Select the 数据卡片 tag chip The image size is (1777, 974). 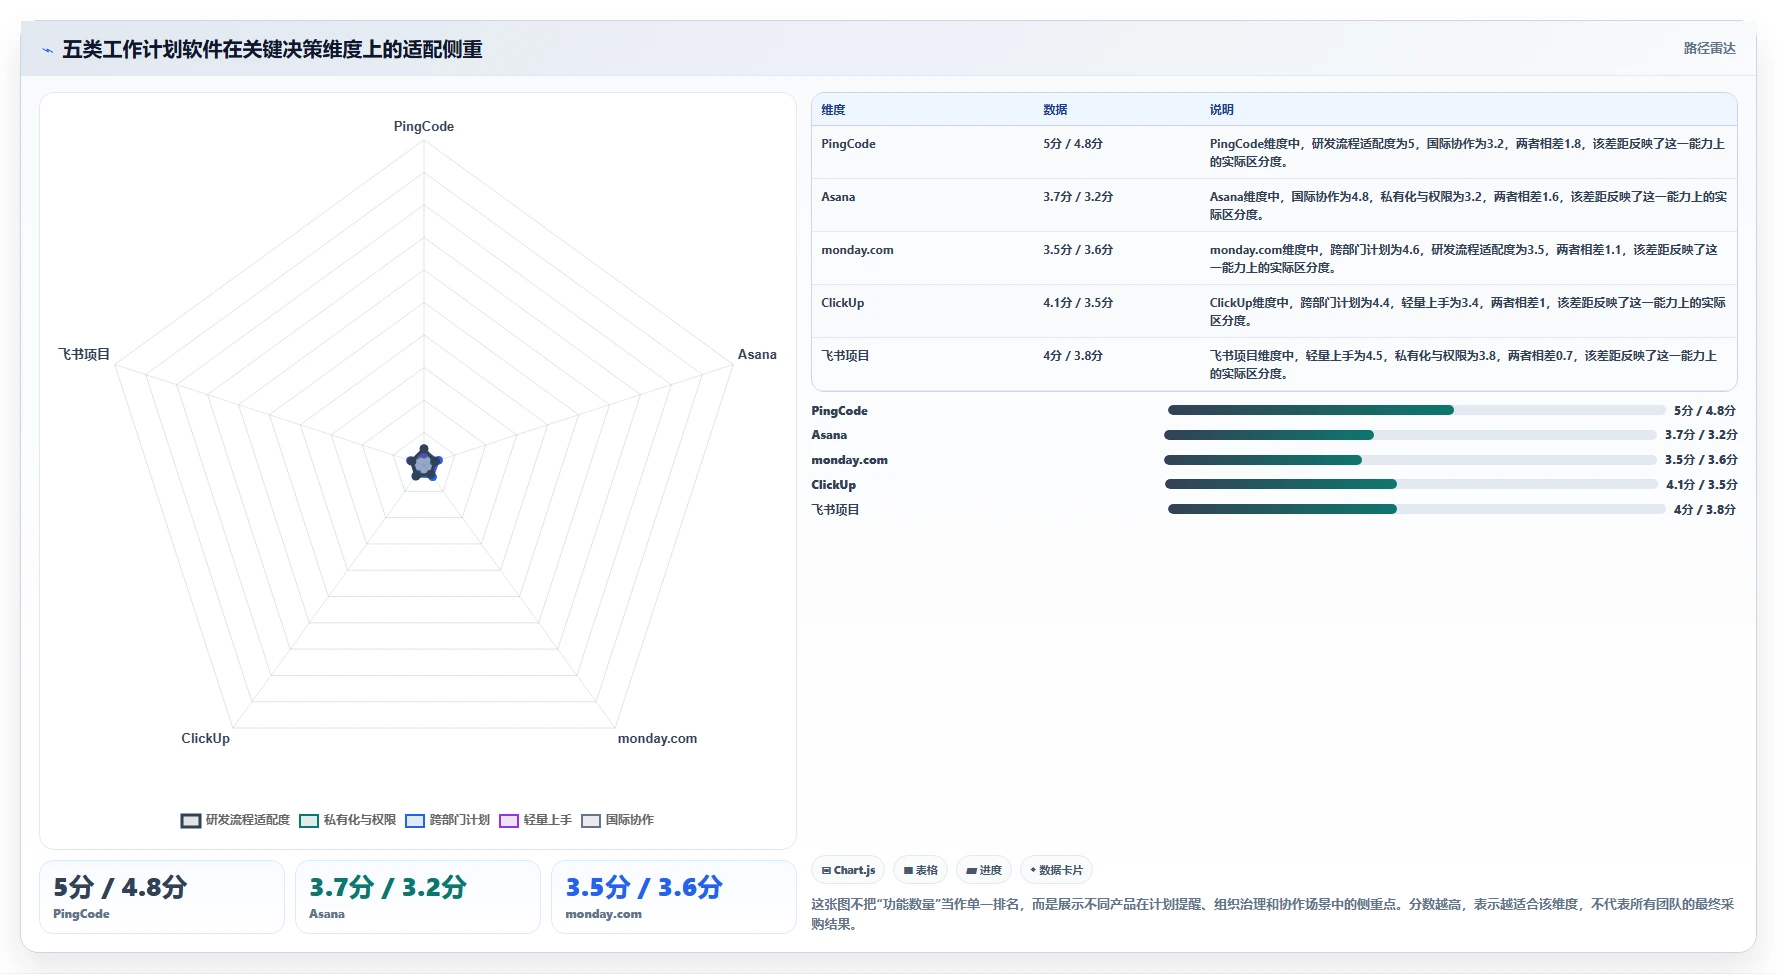[1056, 870]
